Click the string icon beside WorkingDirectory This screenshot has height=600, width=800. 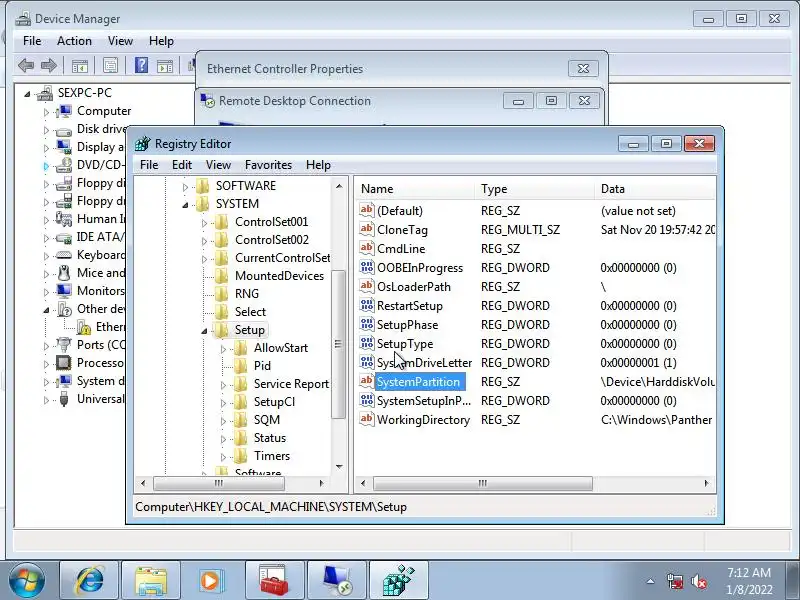366,419
